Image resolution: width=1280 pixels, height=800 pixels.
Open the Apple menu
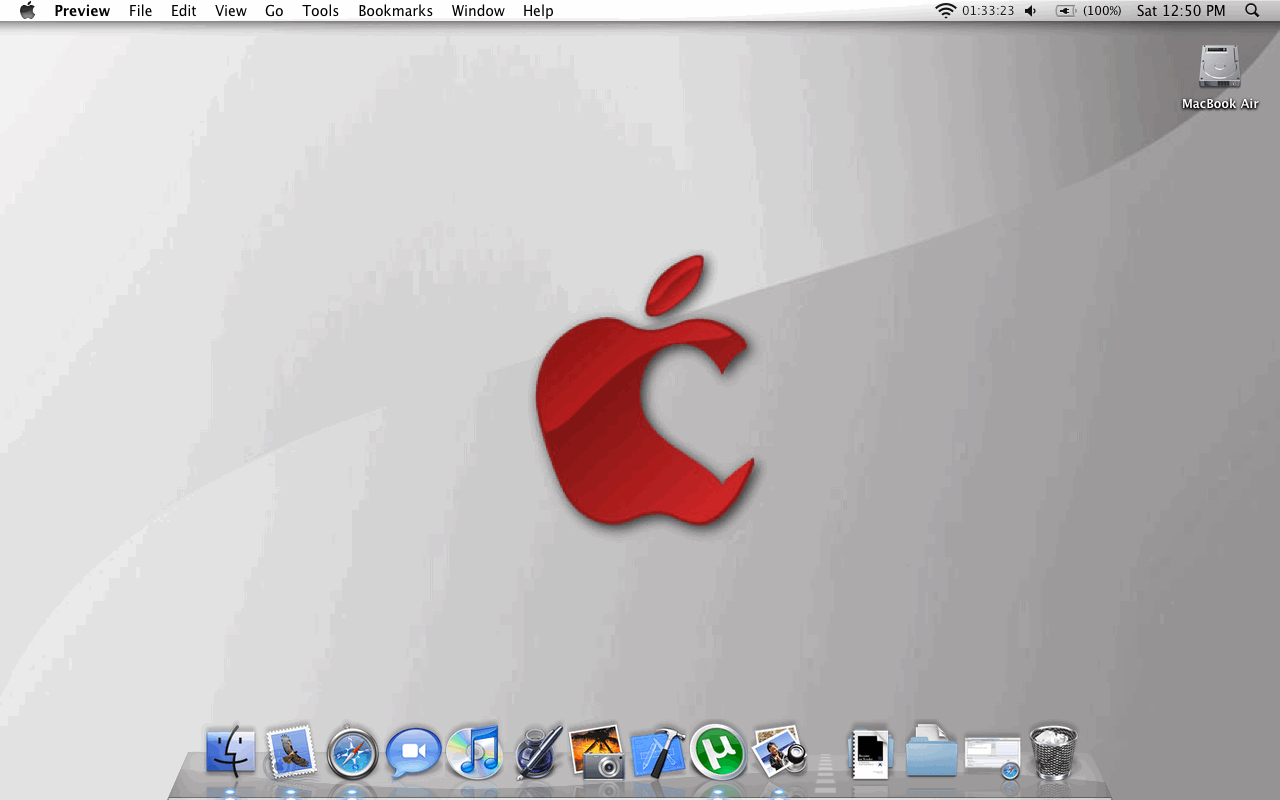(x=27, y=11)
